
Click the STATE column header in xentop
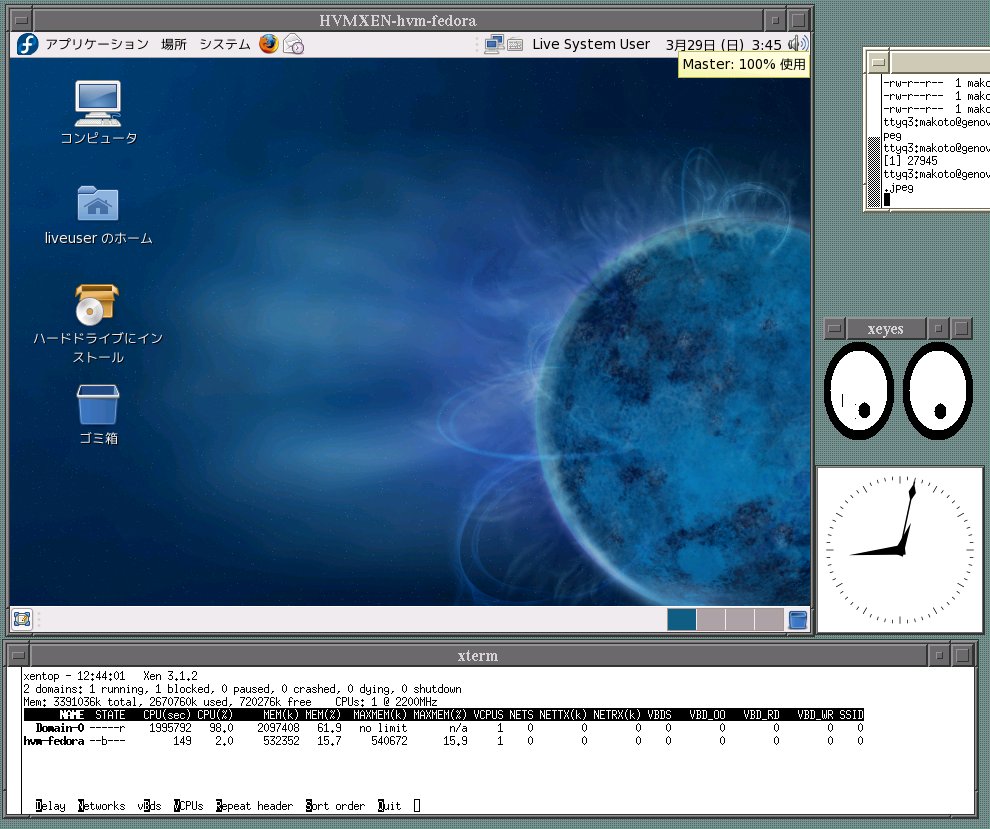coord(110,715)
